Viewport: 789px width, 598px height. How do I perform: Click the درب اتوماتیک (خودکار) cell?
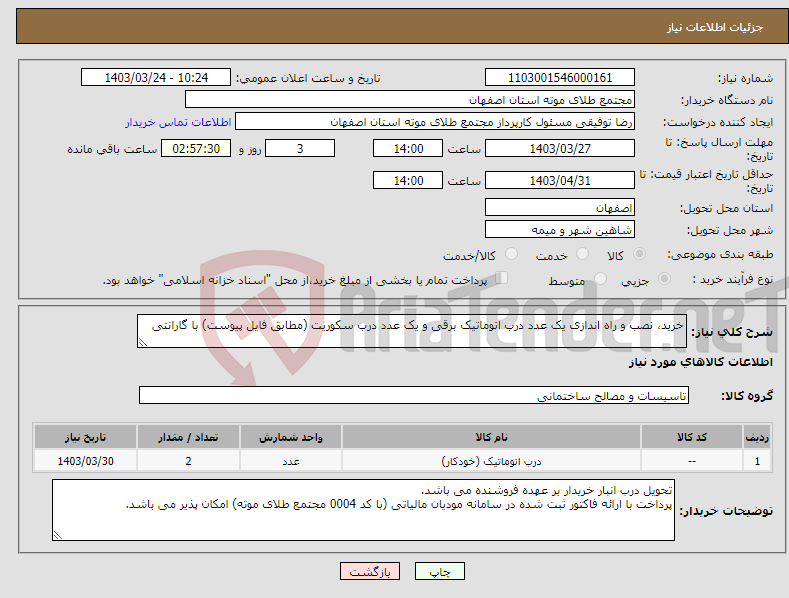click(491, 461)
